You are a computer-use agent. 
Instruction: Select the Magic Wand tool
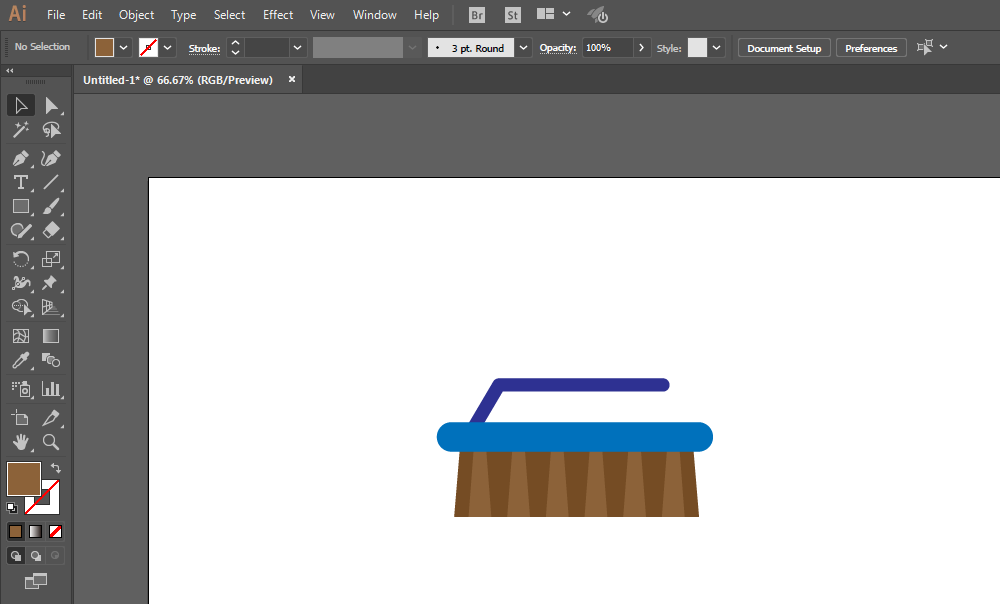pos(20,130)
